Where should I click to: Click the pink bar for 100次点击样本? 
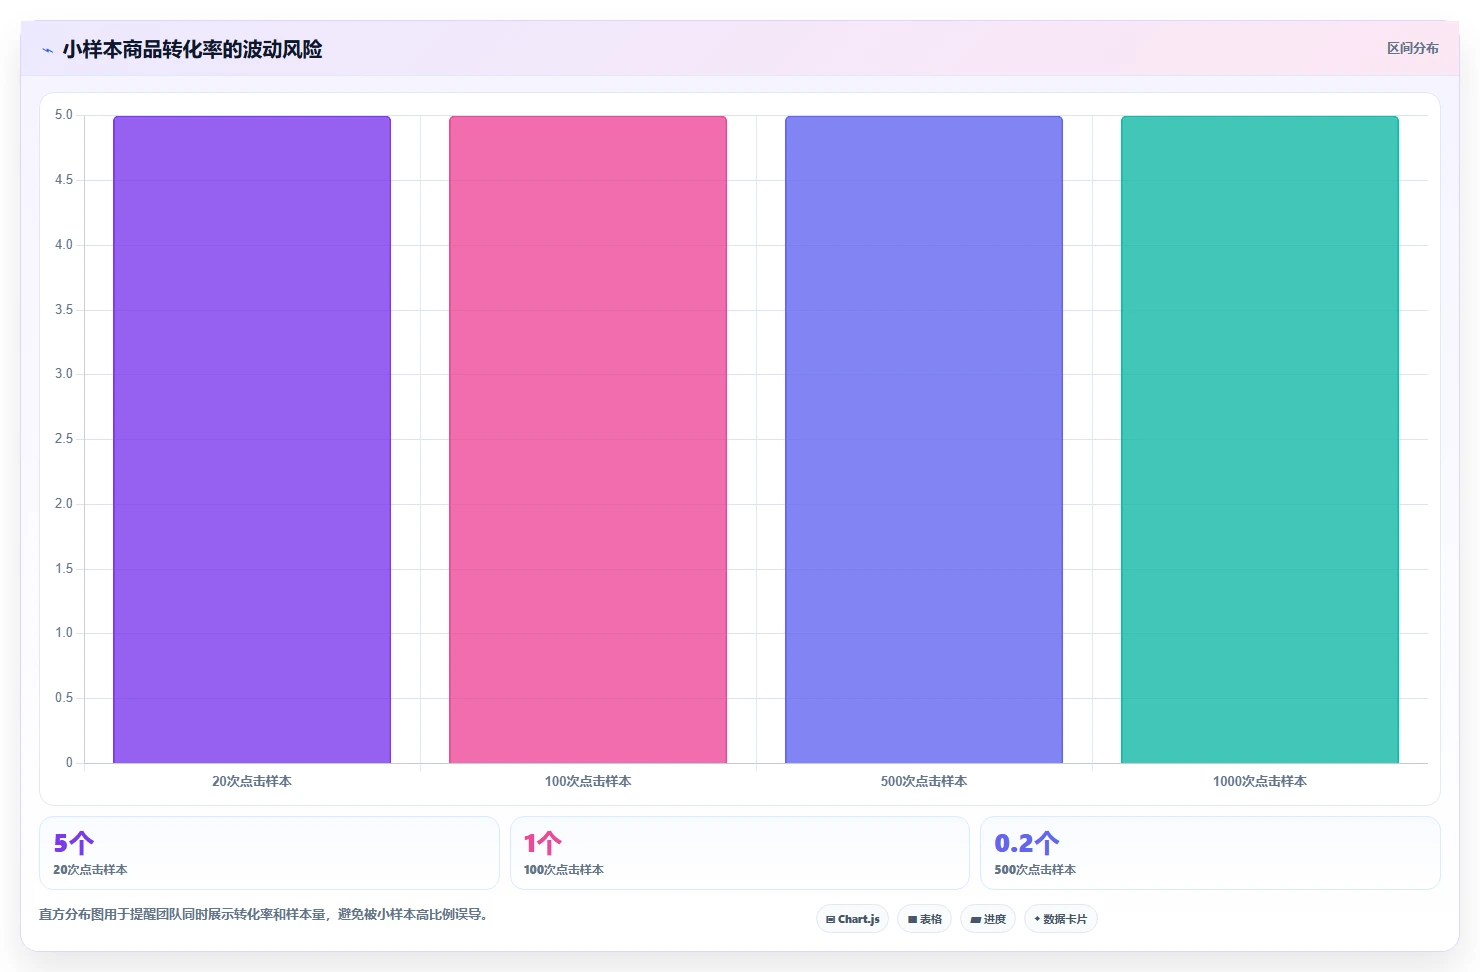(588, 439)
